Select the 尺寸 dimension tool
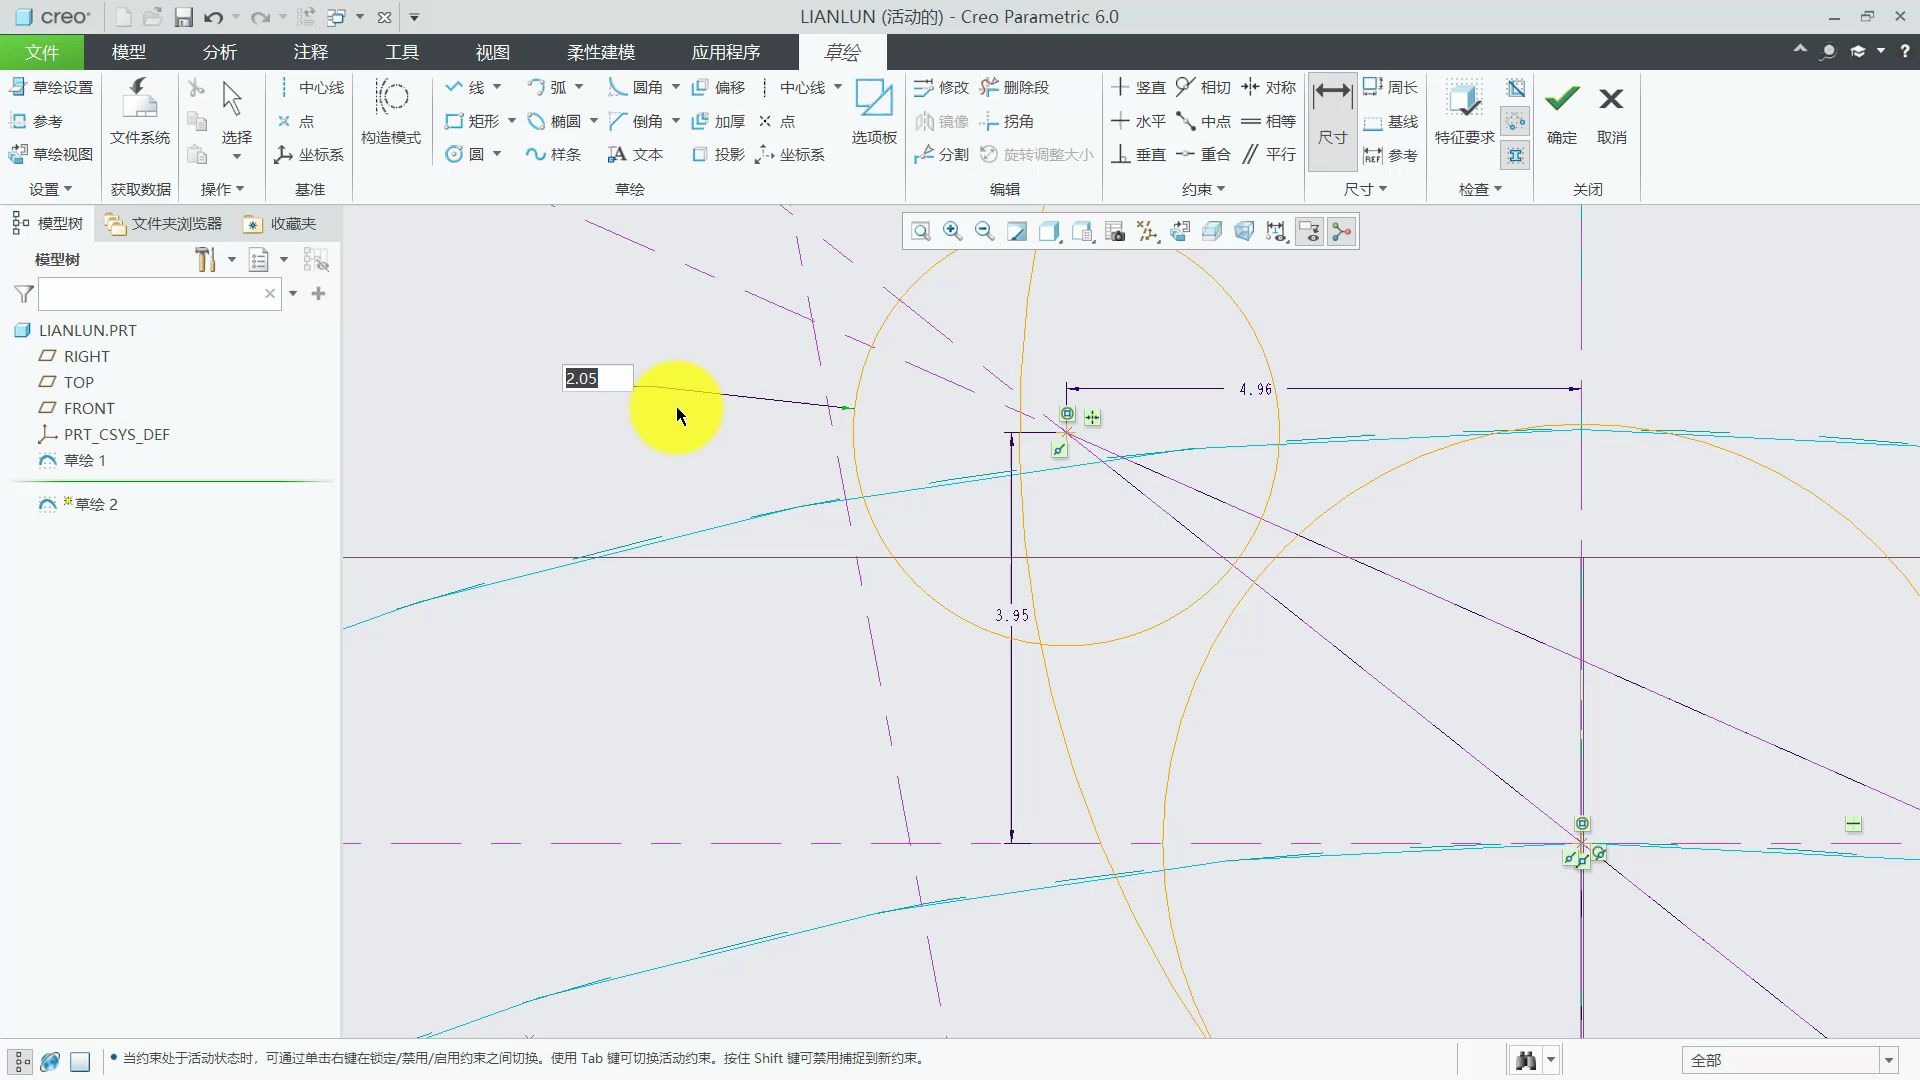 click(1332, 110)
